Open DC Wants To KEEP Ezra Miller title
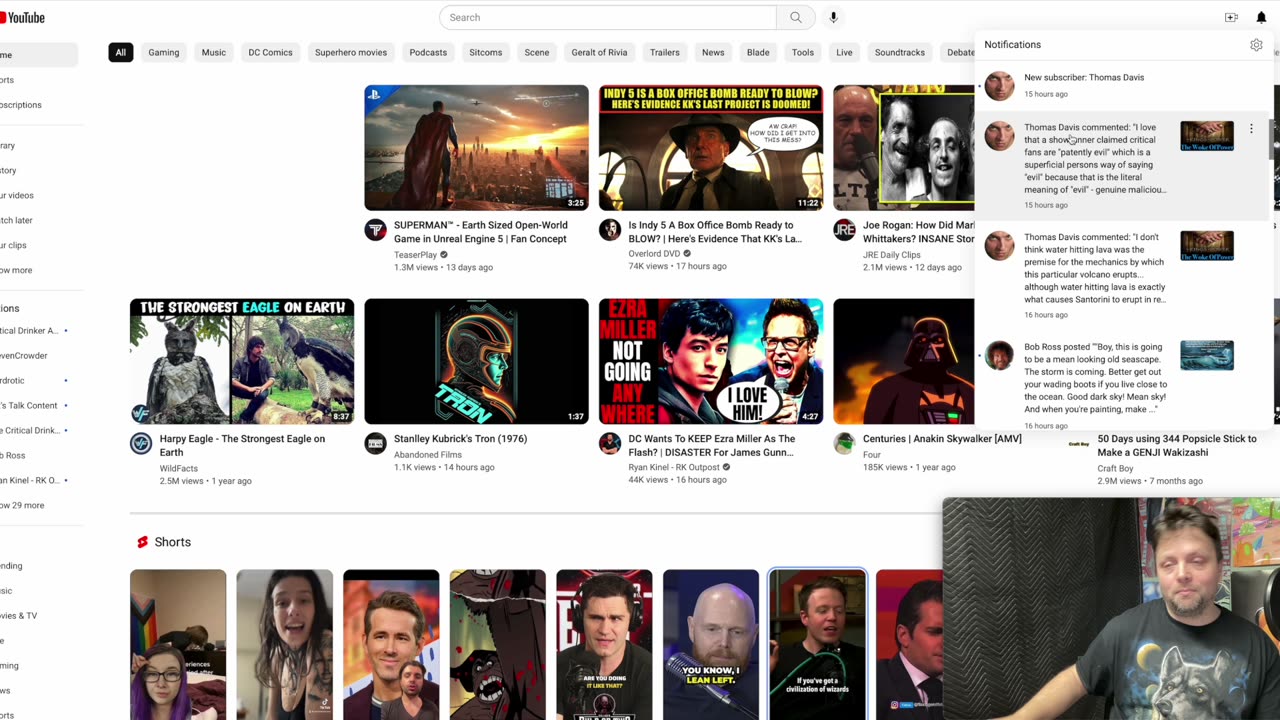This screenshot has height=720, width=1280. (712, 445)
